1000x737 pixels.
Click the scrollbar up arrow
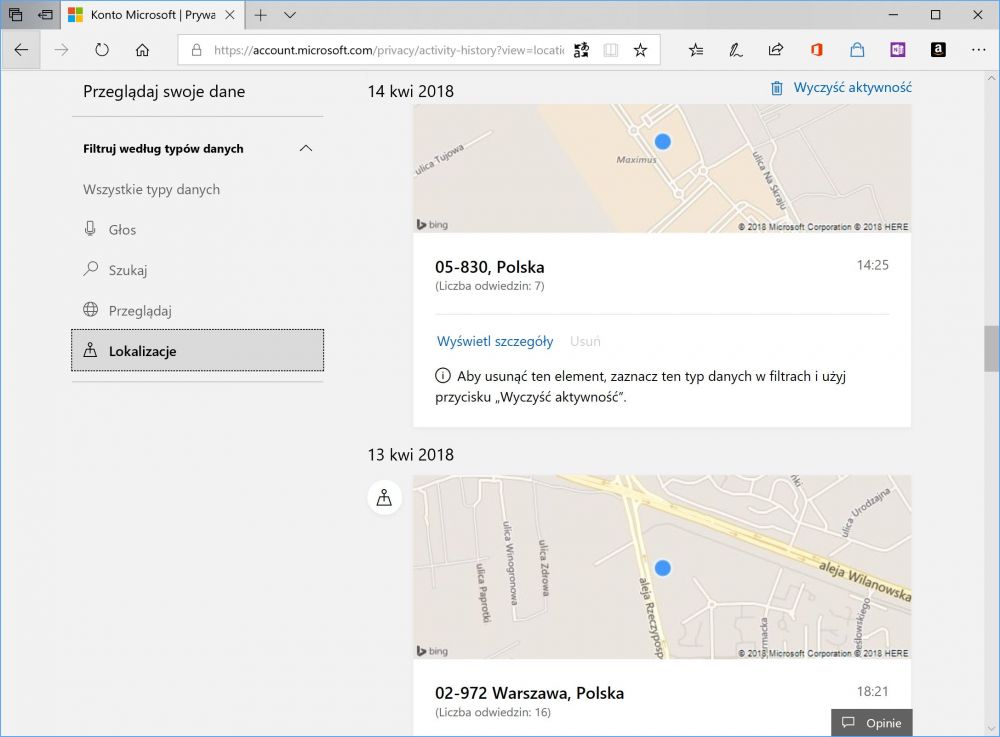(x=992, y=78)
